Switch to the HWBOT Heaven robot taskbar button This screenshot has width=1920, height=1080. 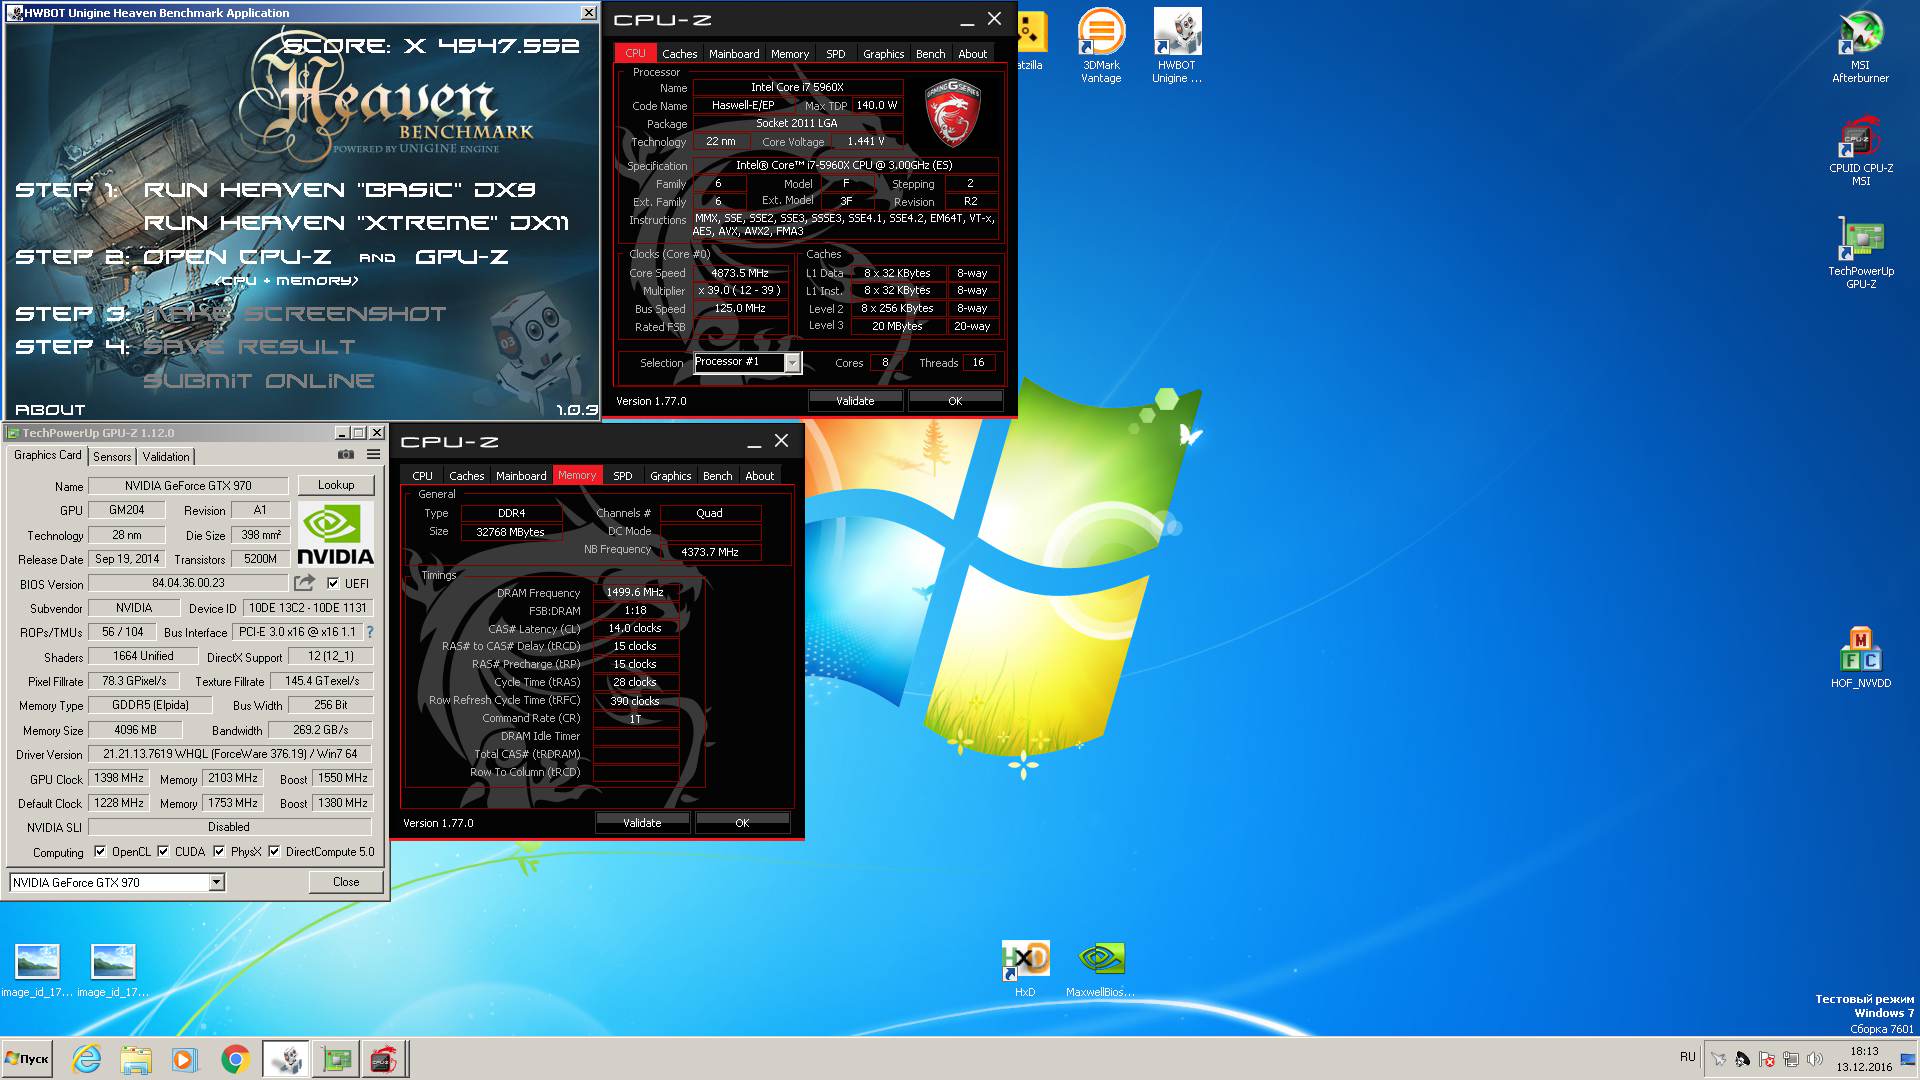pos(286,1059)
